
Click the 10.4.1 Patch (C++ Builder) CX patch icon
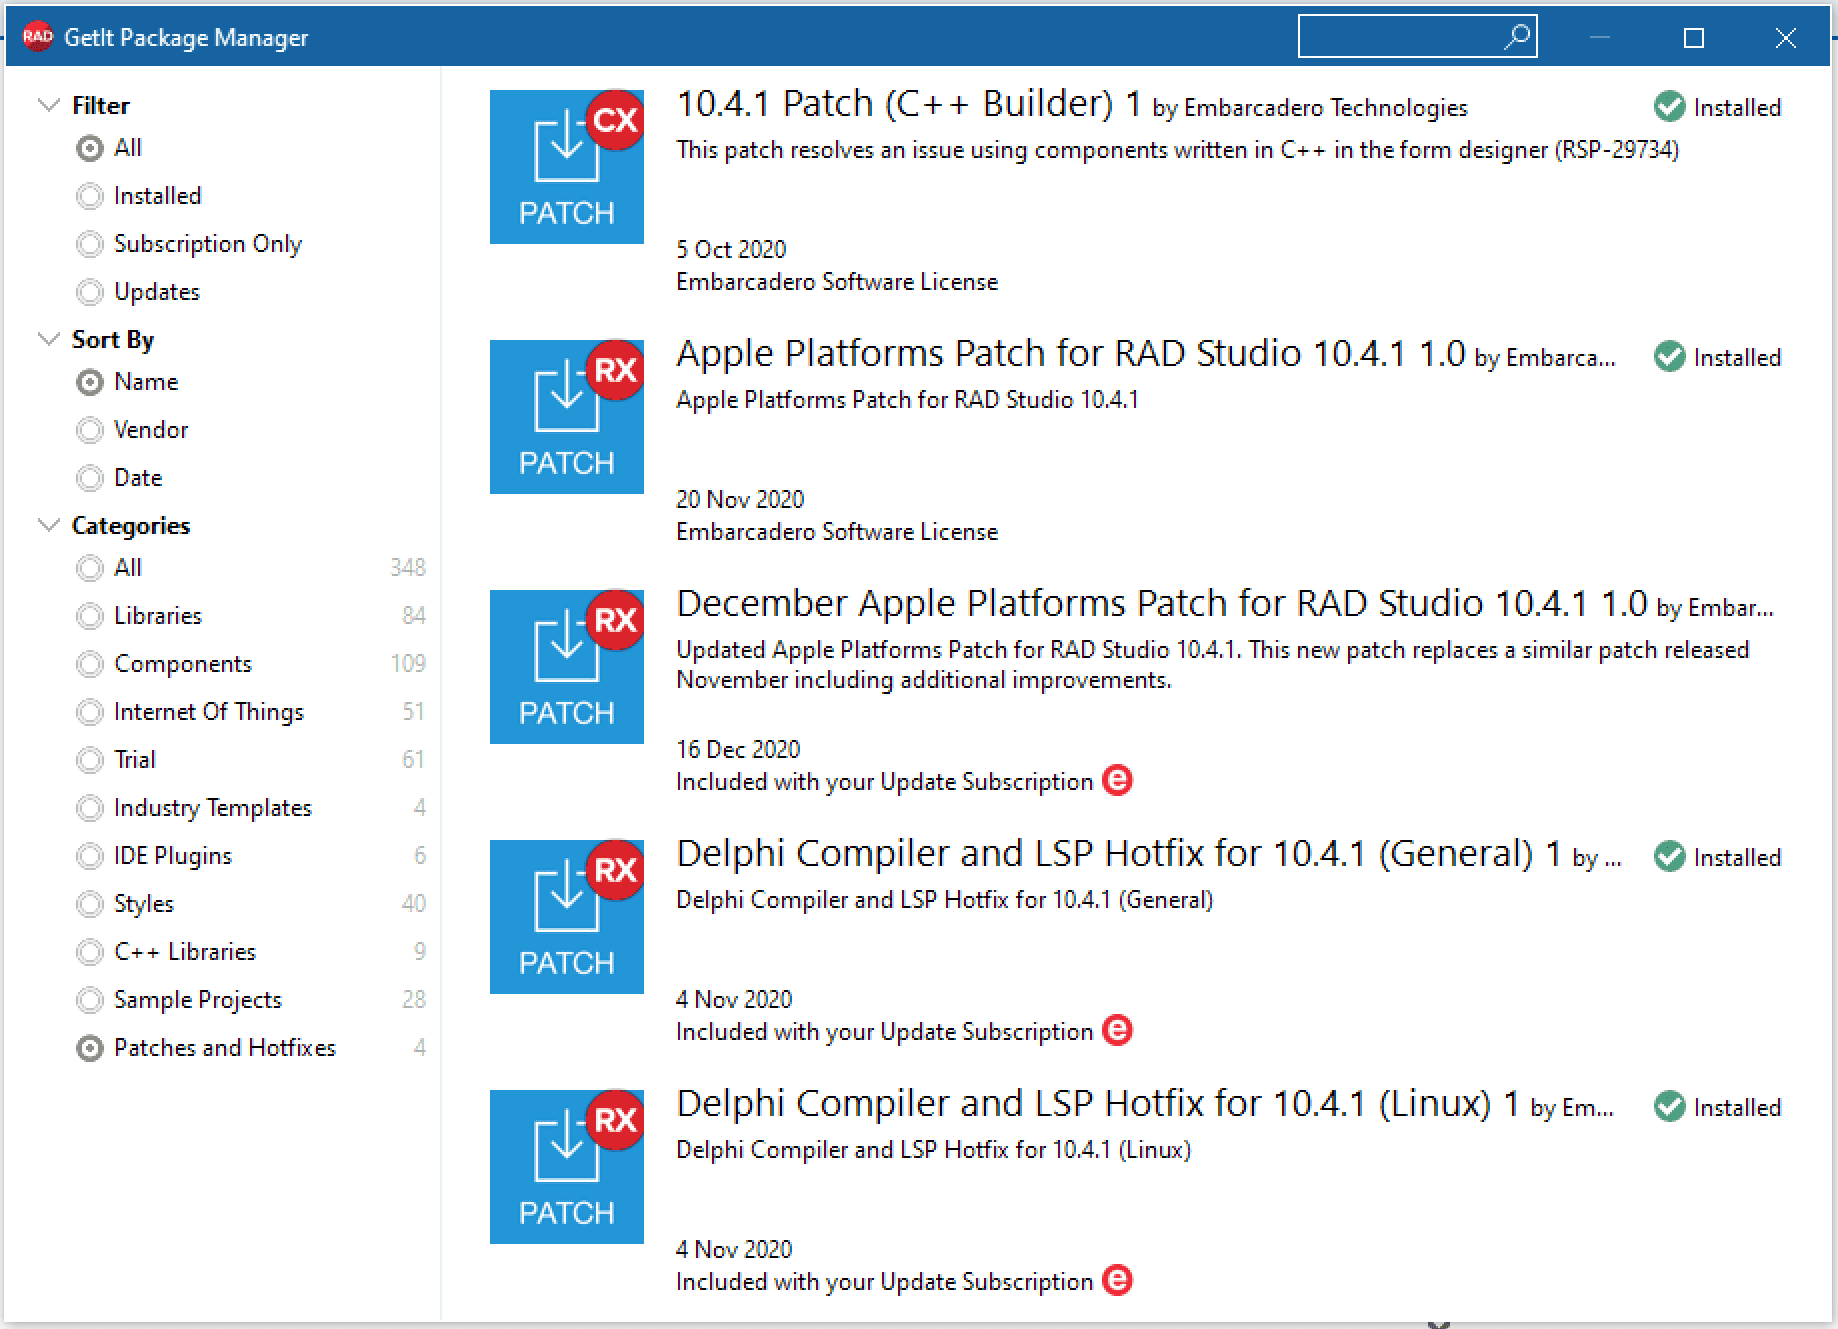(567, 167)
